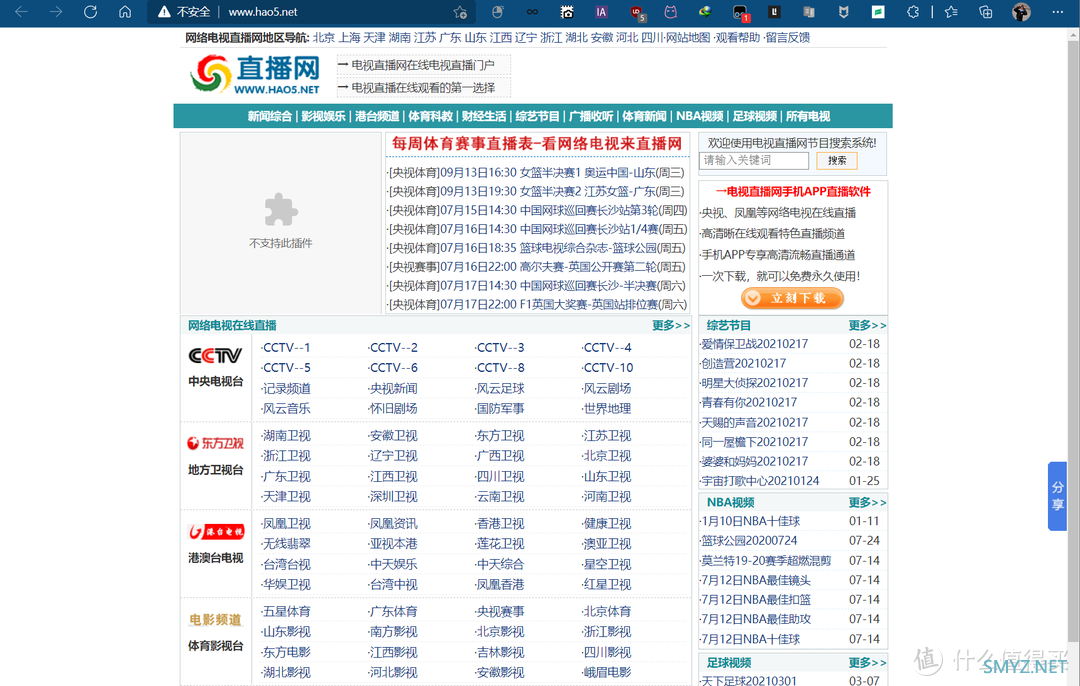
Task: Open the green chat bubble extension
Action: pos(878,12)
